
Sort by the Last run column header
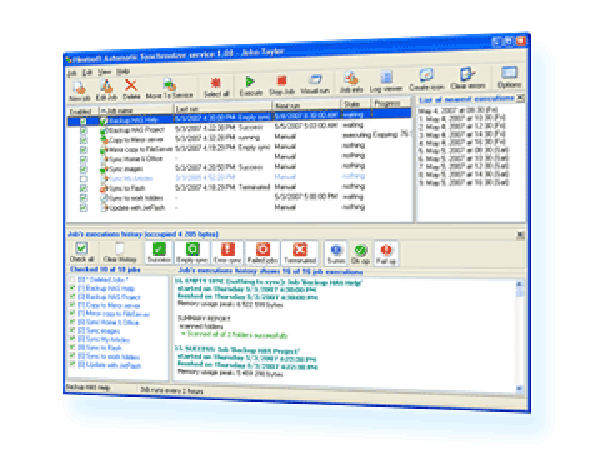point(223,108)
